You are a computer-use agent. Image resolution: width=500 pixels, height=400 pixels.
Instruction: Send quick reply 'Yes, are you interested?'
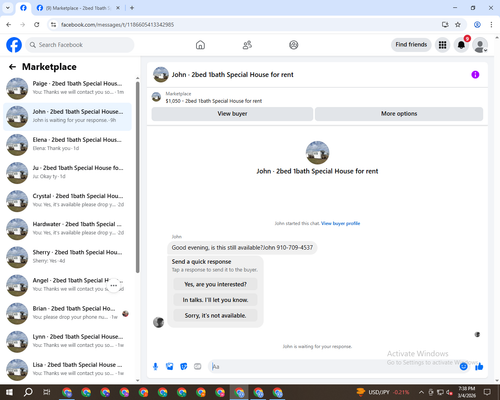coord(215,284)
